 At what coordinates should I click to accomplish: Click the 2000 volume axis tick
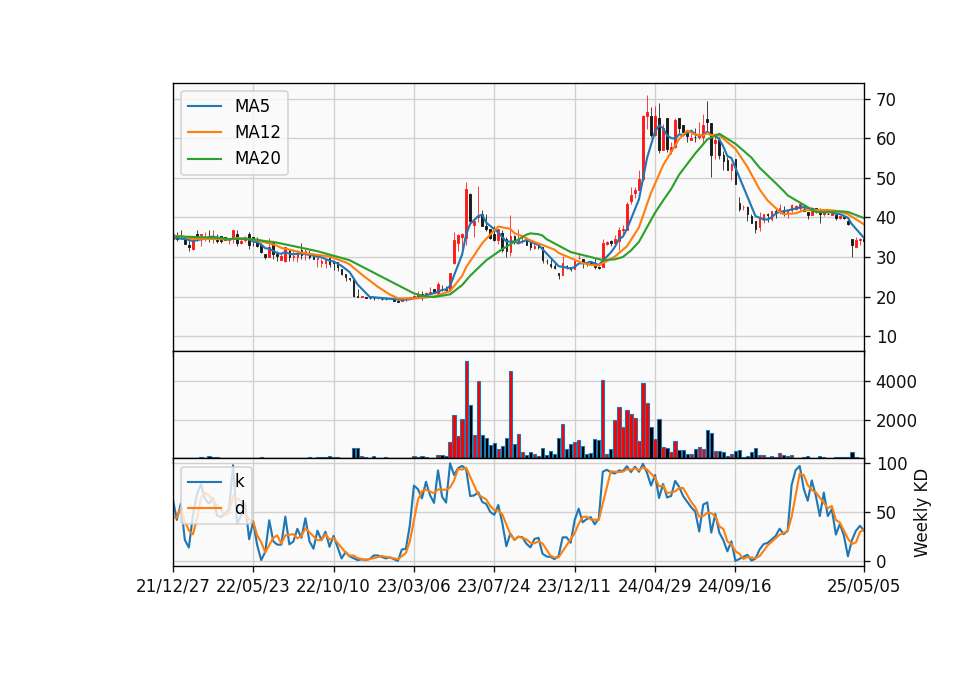896,421
